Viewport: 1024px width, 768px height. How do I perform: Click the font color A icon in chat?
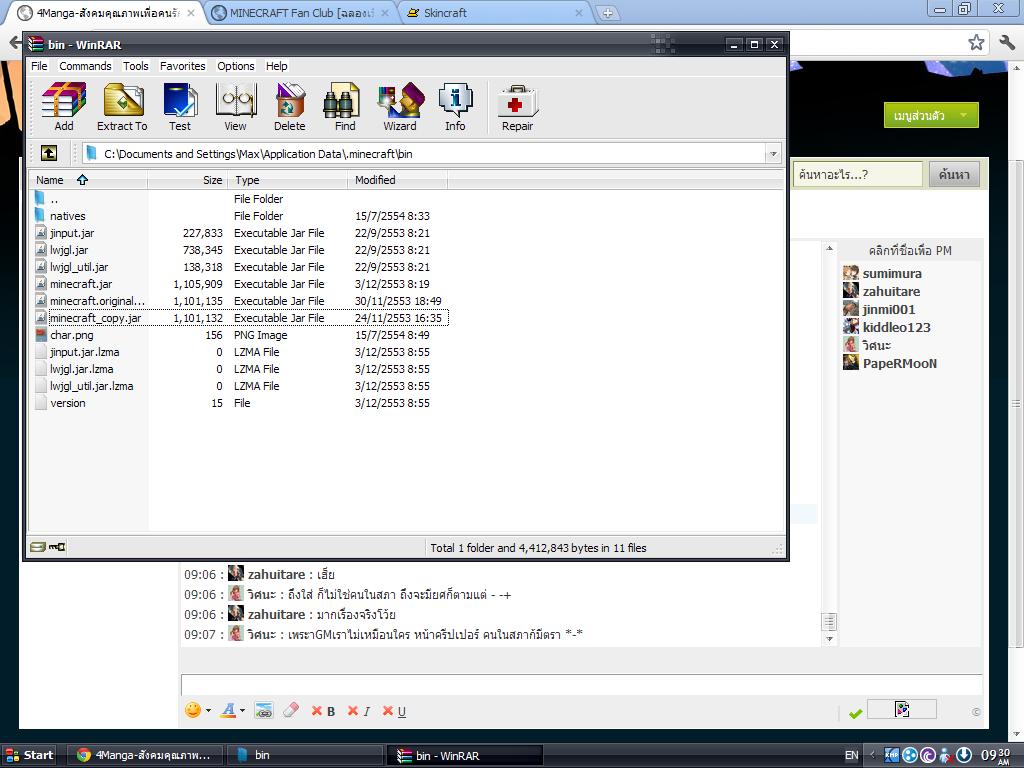(x=228, y=711)
